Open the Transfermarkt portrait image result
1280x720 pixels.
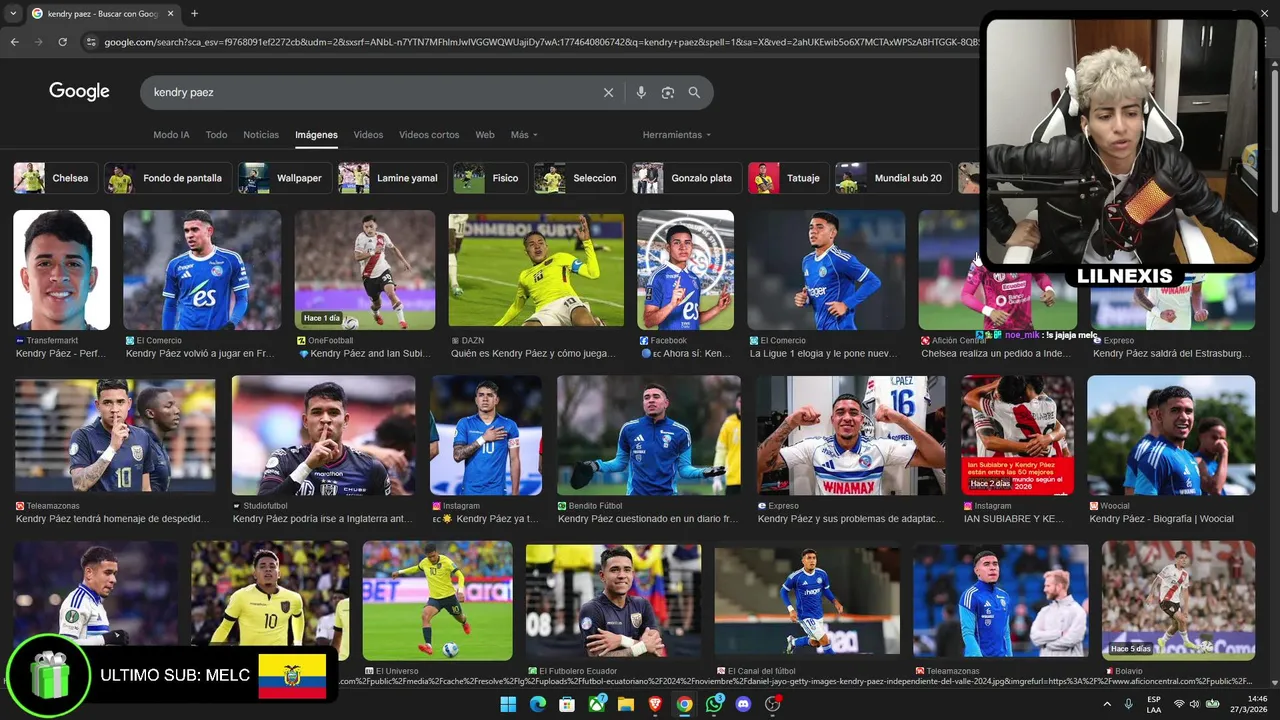61,270
